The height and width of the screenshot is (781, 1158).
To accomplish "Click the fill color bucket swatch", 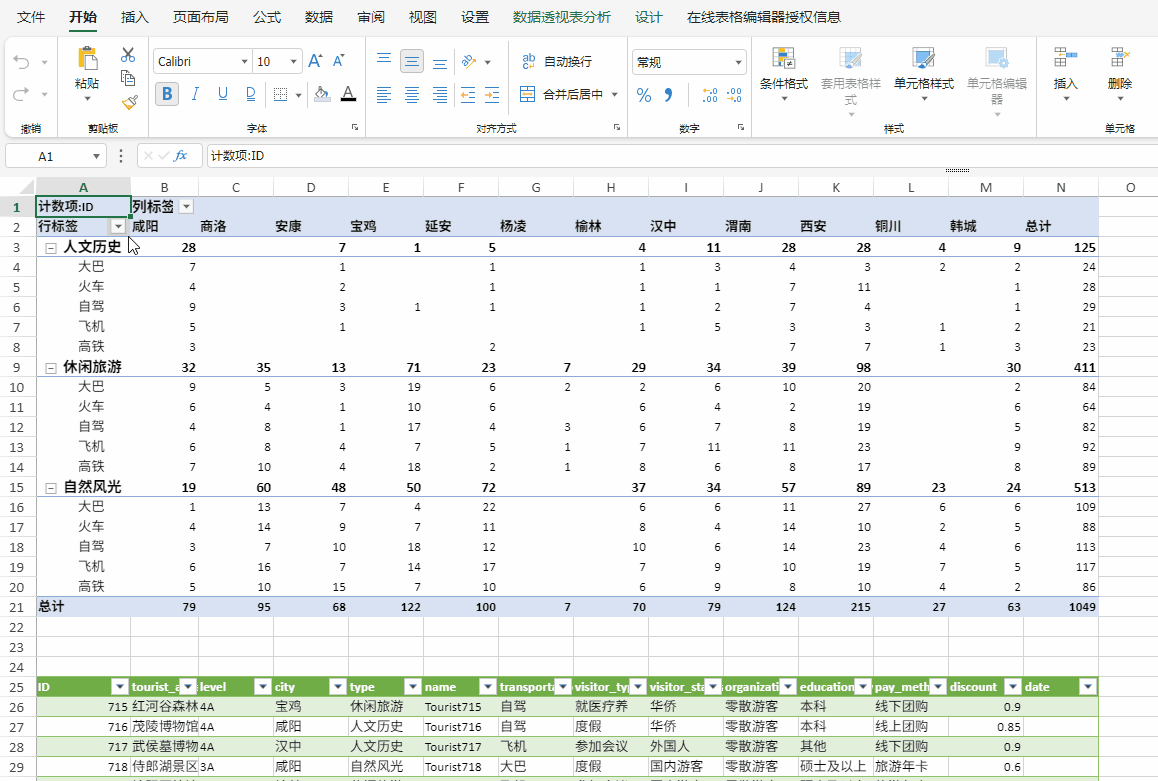I will pos(321,94).
